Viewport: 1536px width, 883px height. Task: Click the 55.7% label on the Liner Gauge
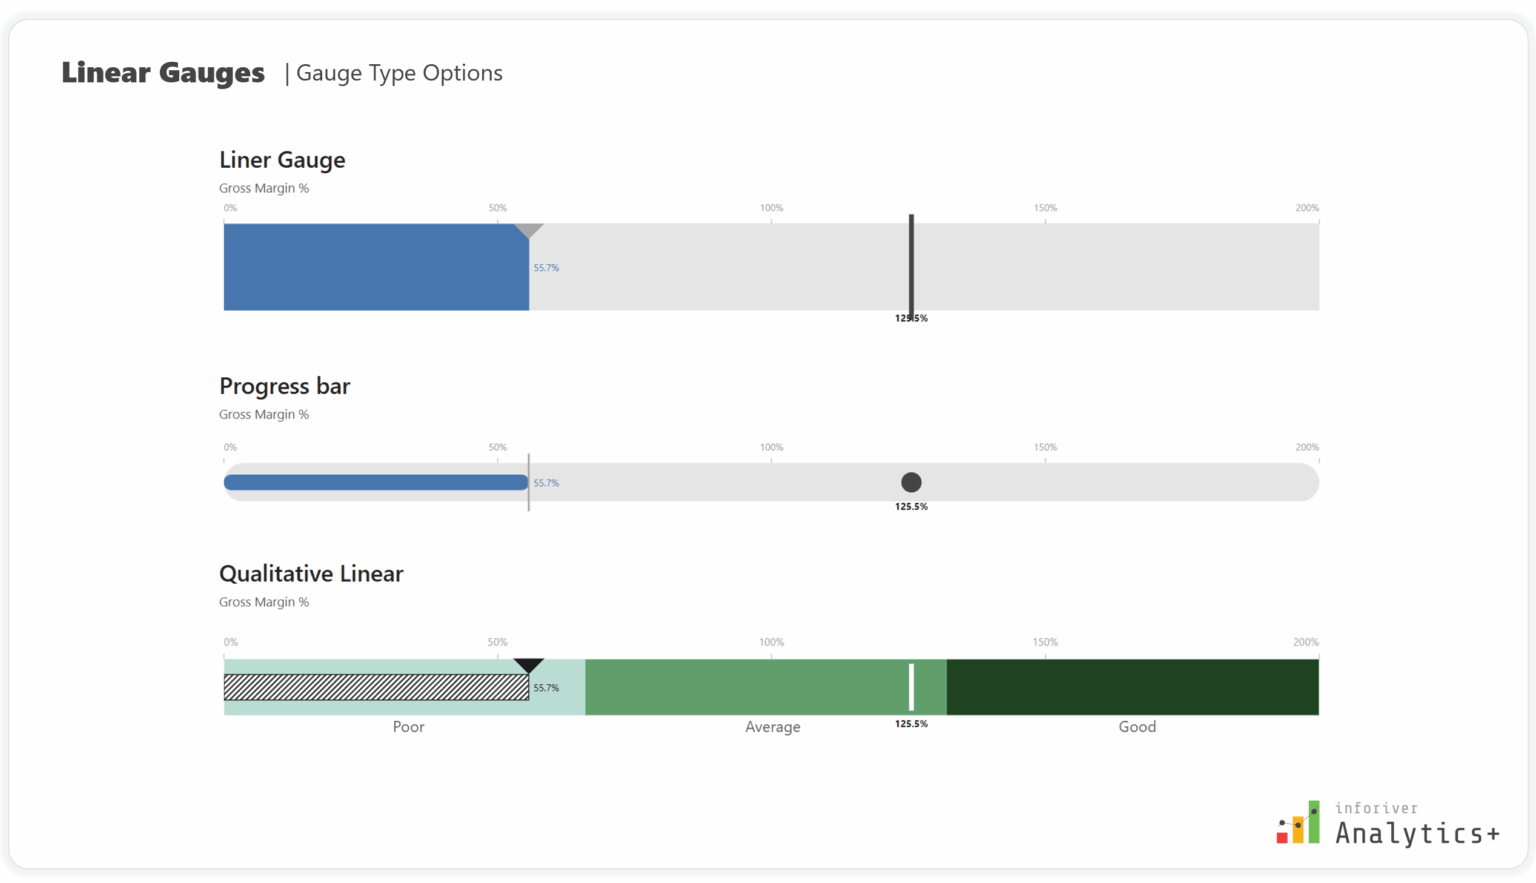pyautogui.click(x=546, y=267)
